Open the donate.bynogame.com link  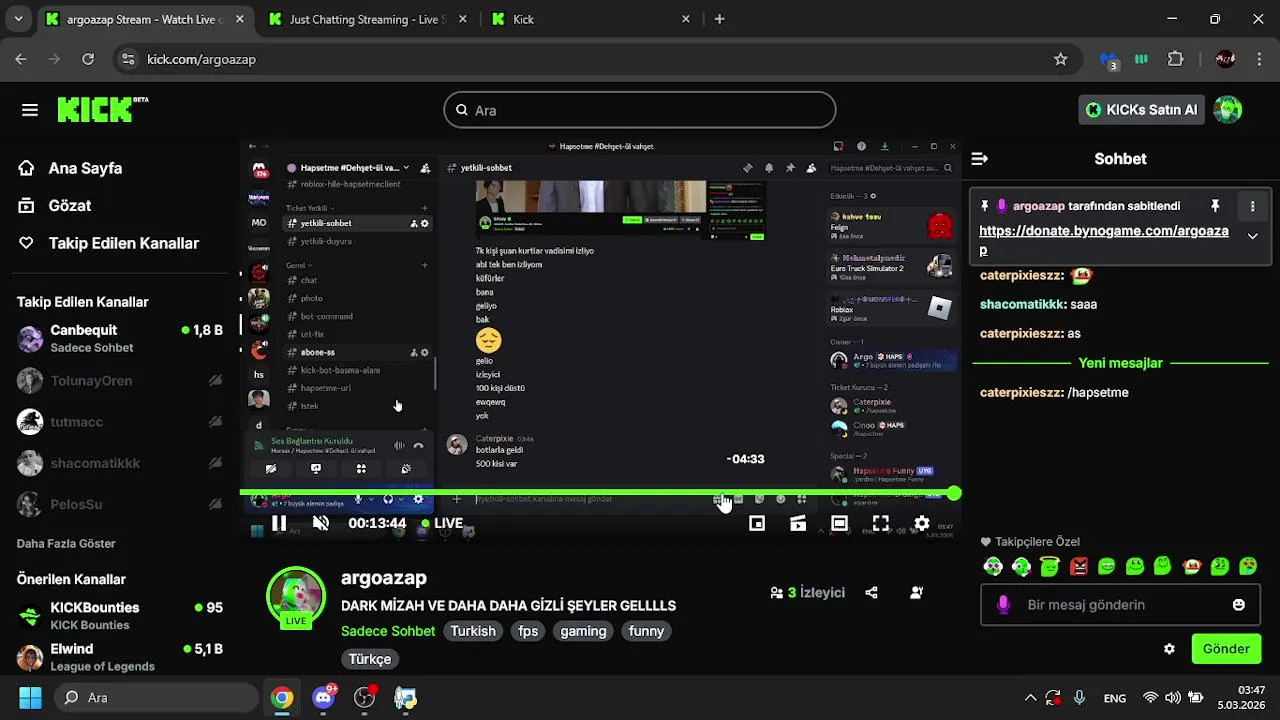point(1103,240)
